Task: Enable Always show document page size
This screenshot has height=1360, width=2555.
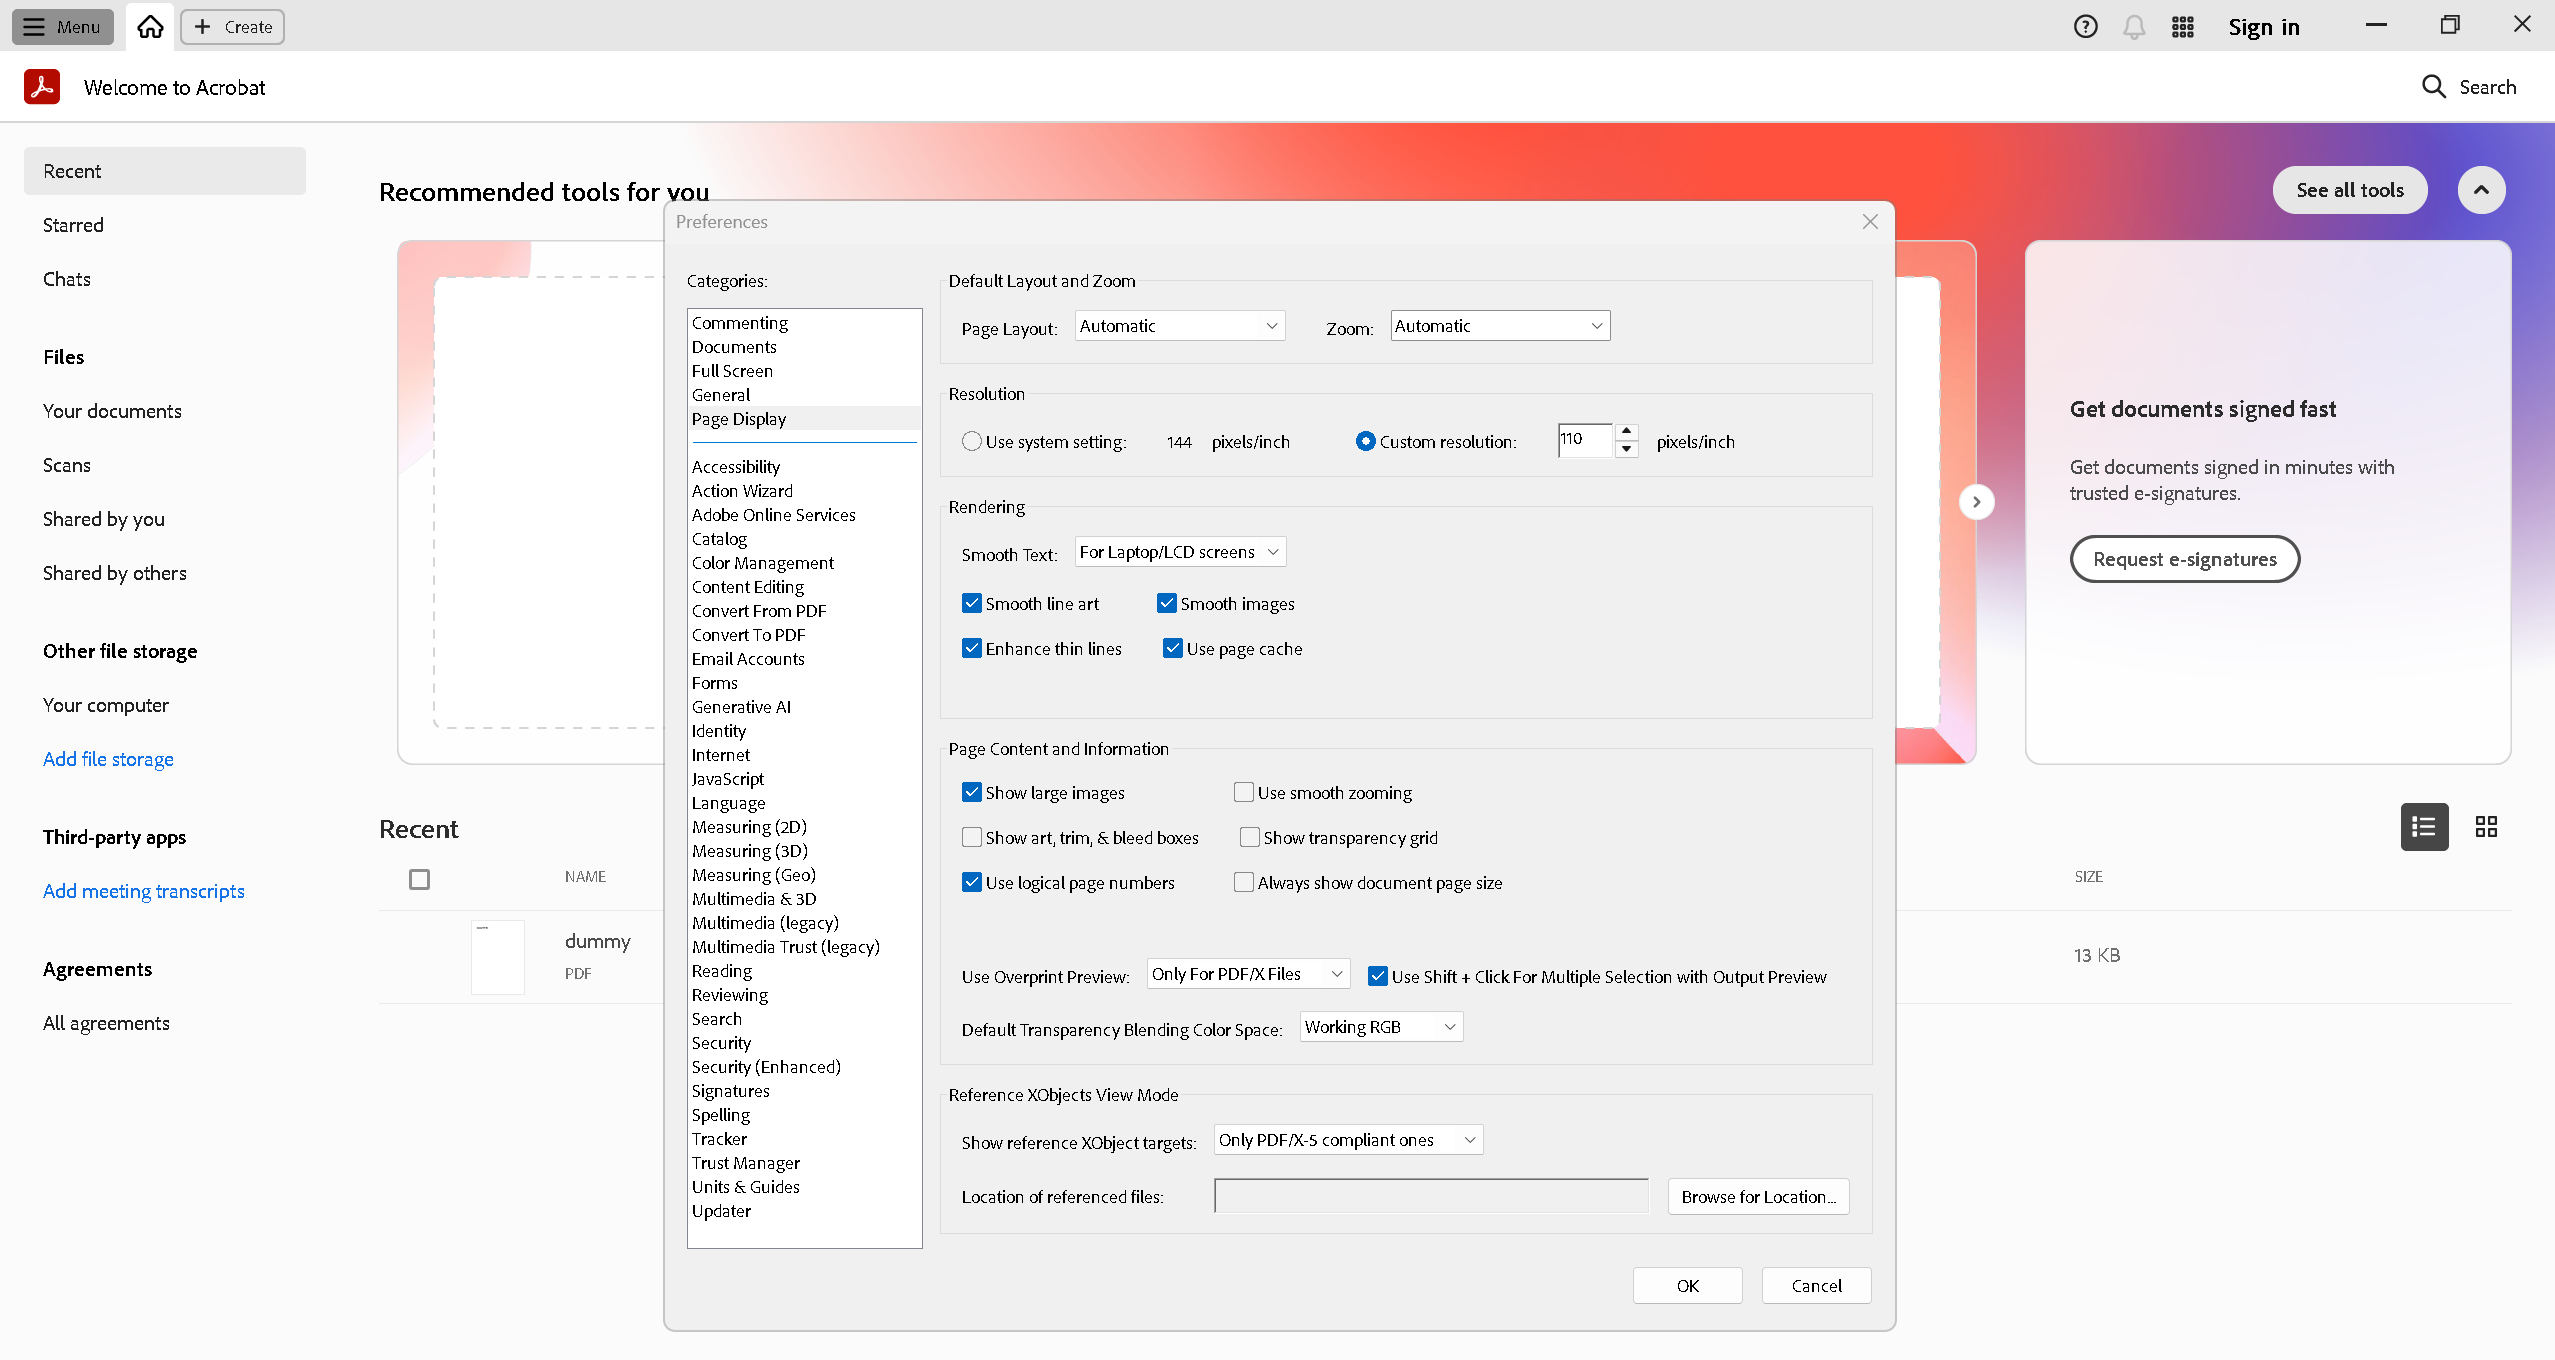Action: tap(1243, 882)
